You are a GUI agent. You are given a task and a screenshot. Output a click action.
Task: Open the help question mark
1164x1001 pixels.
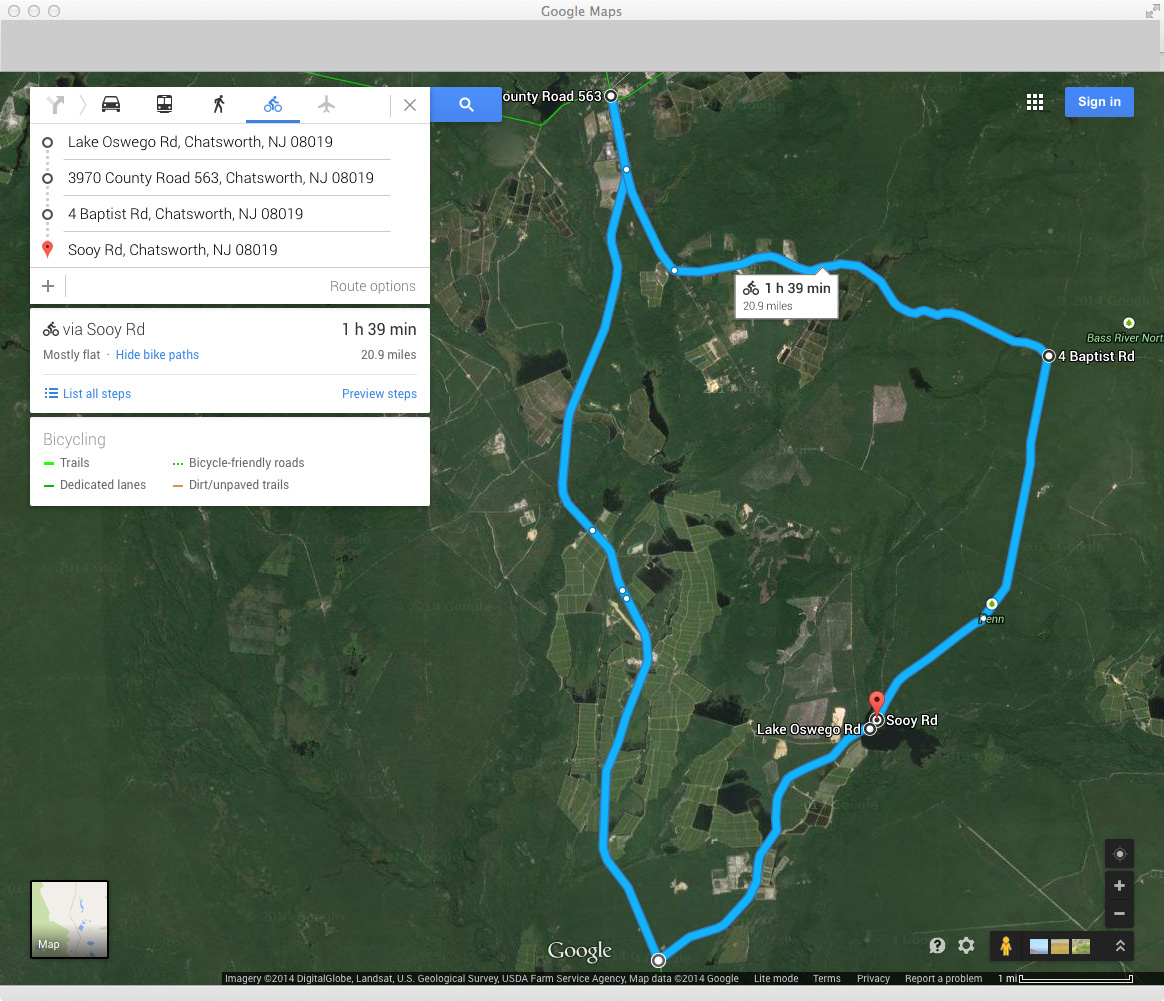coord(937,945)
